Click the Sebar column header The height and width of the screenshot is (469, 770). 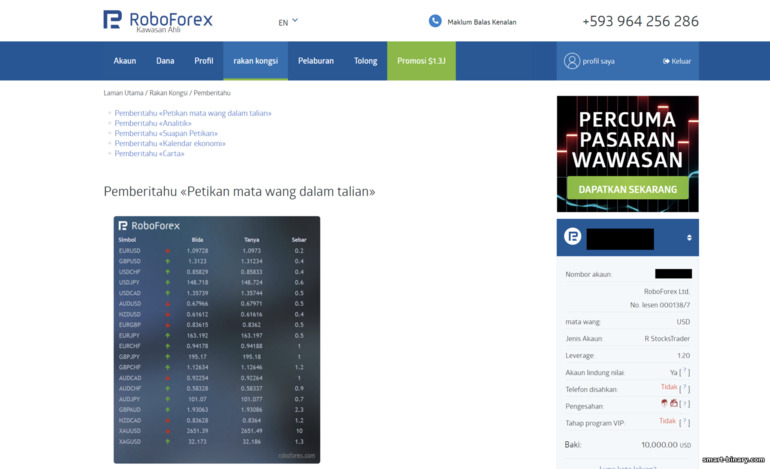(299, 240)
